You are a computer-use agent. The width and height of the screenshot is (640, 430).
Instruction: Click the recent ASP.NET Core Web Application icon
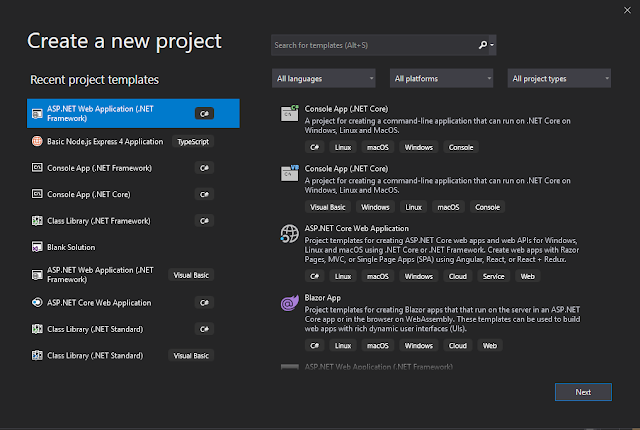click(37, 302)
